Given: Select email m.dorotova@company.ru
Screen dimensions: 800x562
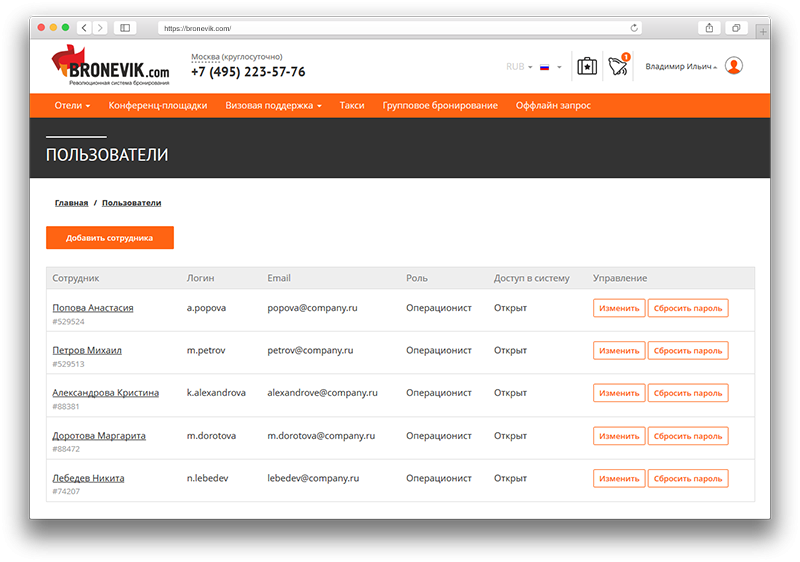Looking at the screenshot, I should coord(321,436).
